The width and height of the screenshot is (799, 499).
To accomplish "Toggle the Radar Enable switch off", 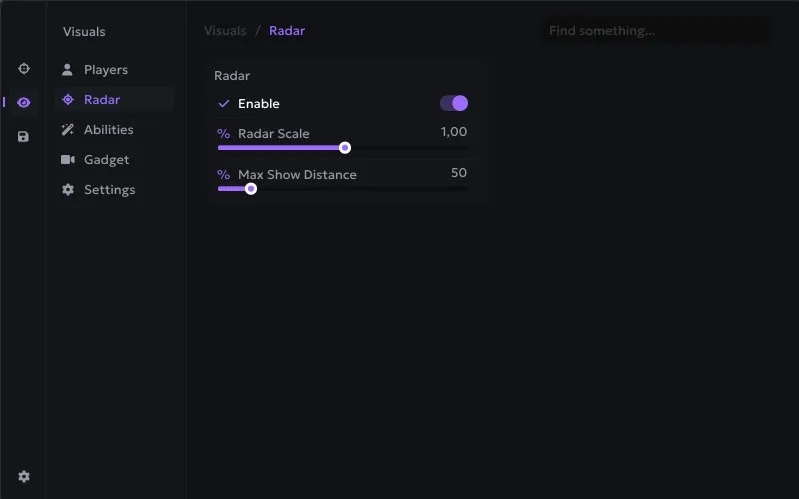I will (454, 103).
